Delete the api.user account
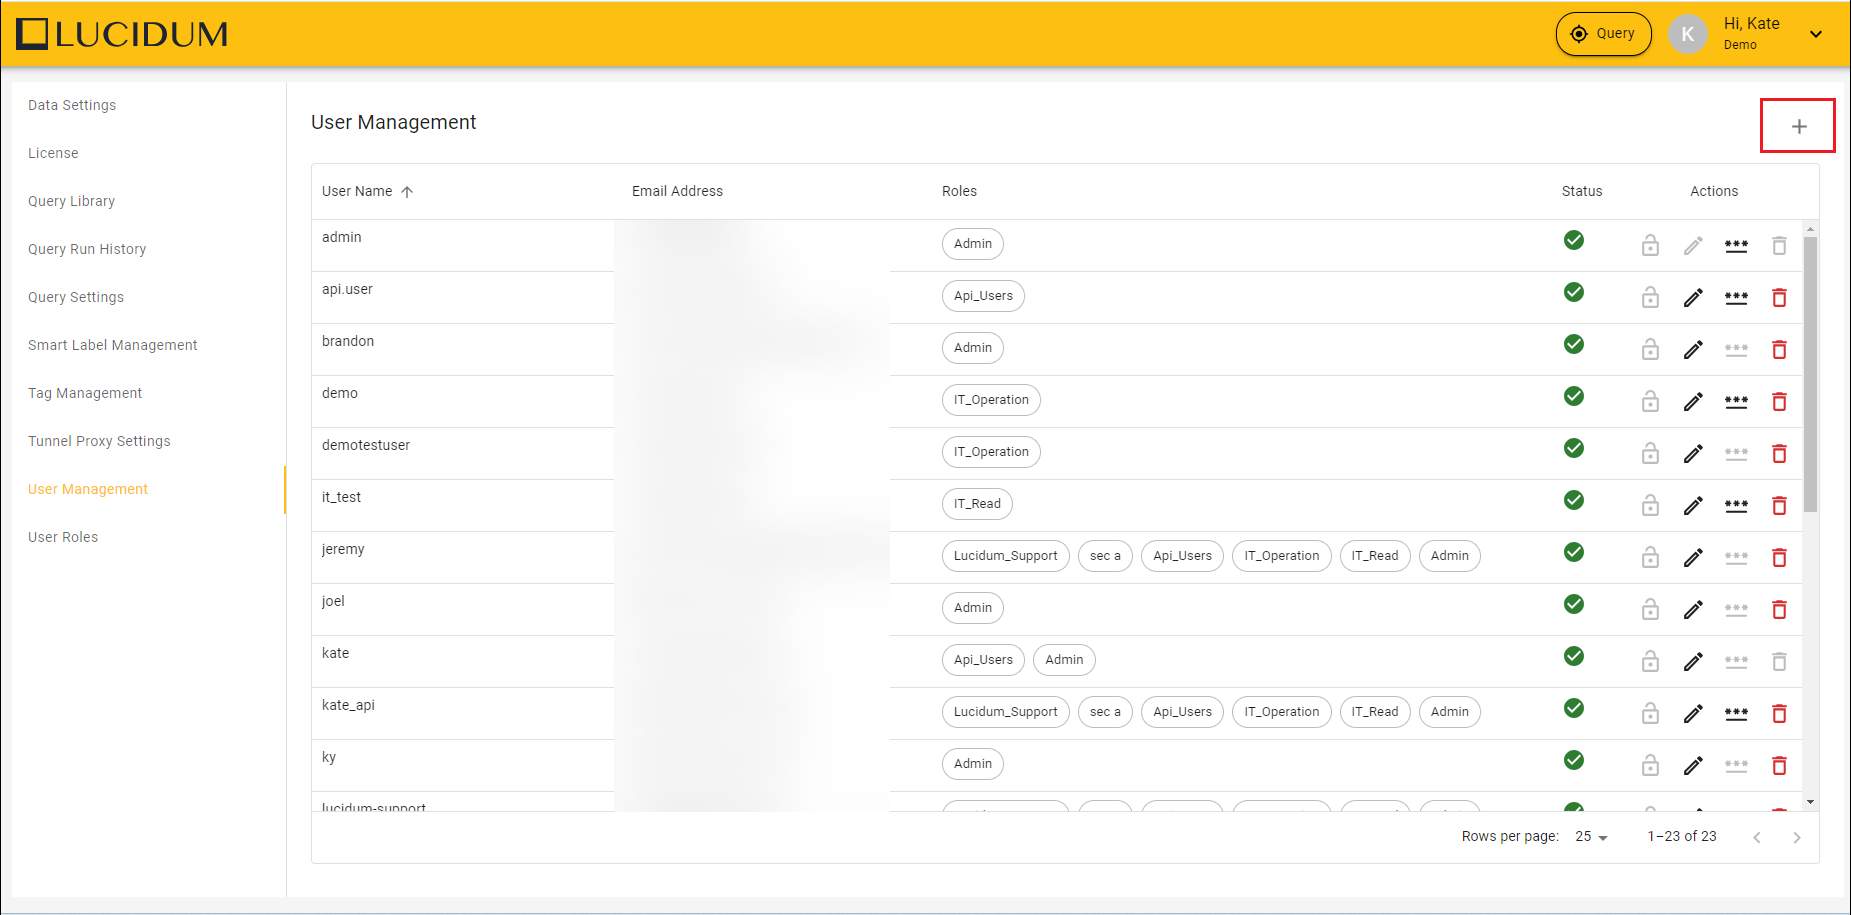 click(x=1779, y=298)
